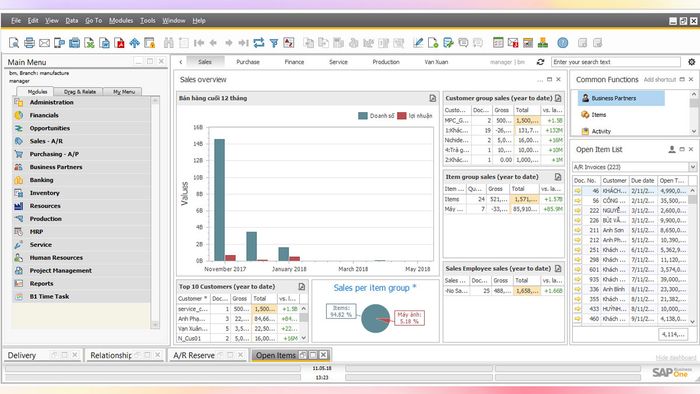
Task: Click in the search text field
Action: point(616,62)
